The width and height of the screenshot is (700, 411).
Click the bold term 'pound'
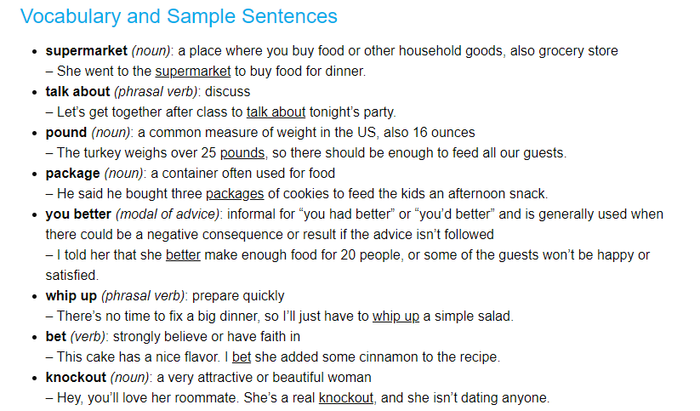click(x=66, y=133)
